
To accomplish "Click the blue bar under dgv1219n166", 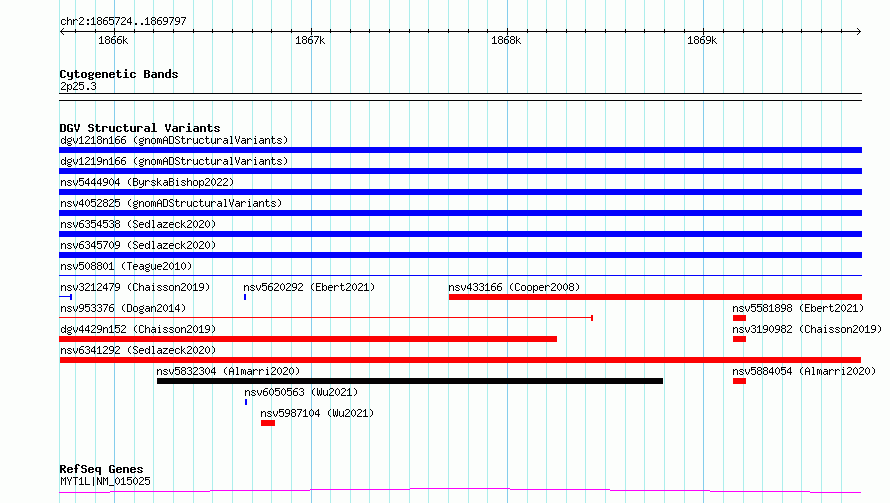I will pos(460,171).
